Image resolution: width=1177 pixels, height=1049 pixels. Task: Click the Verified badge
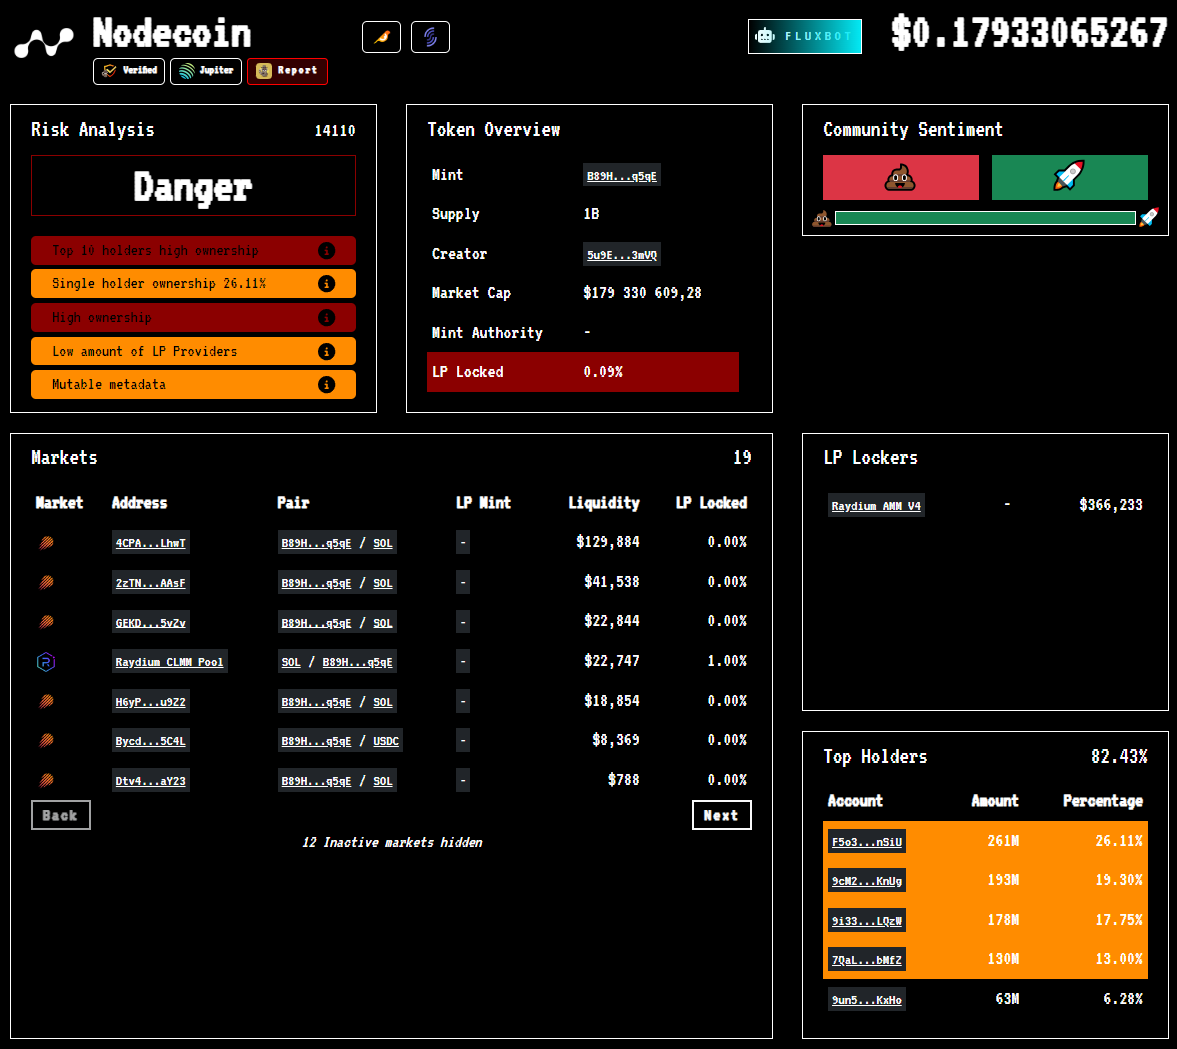point(129,71)
